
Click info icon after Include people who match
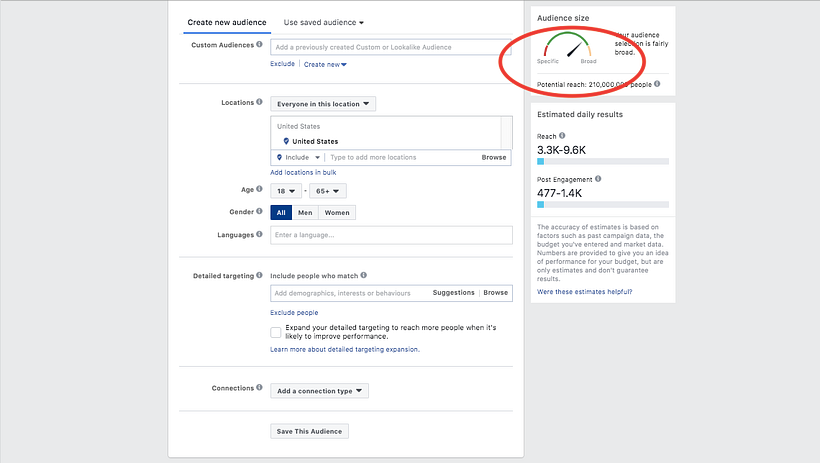[x=363, y=275]
